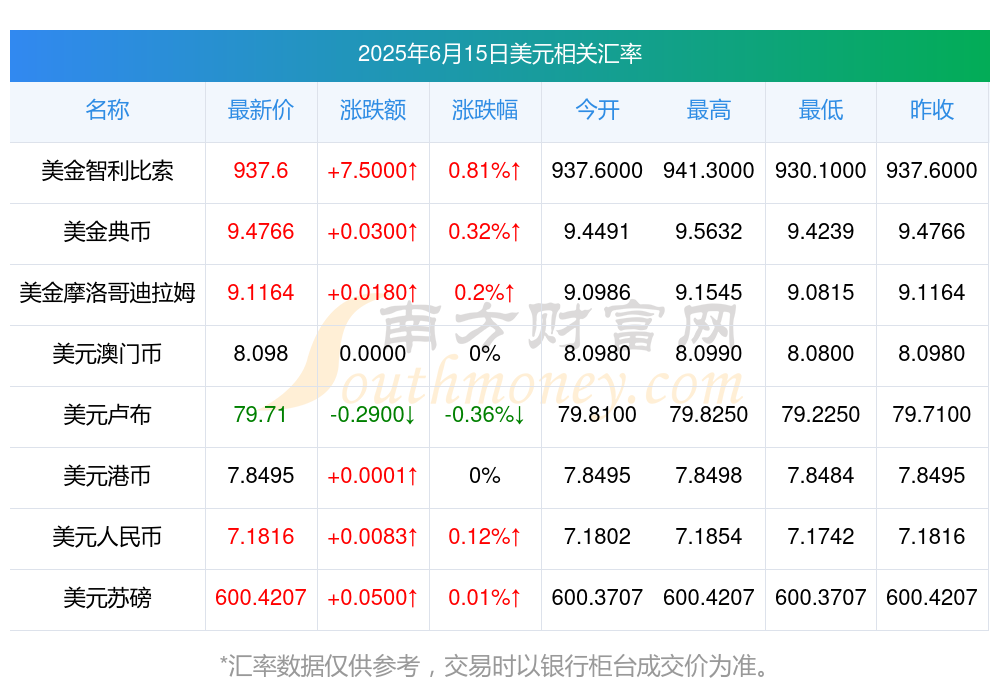Click the 名称 column header
1000x698 pixels.
[x=107, y=110]
